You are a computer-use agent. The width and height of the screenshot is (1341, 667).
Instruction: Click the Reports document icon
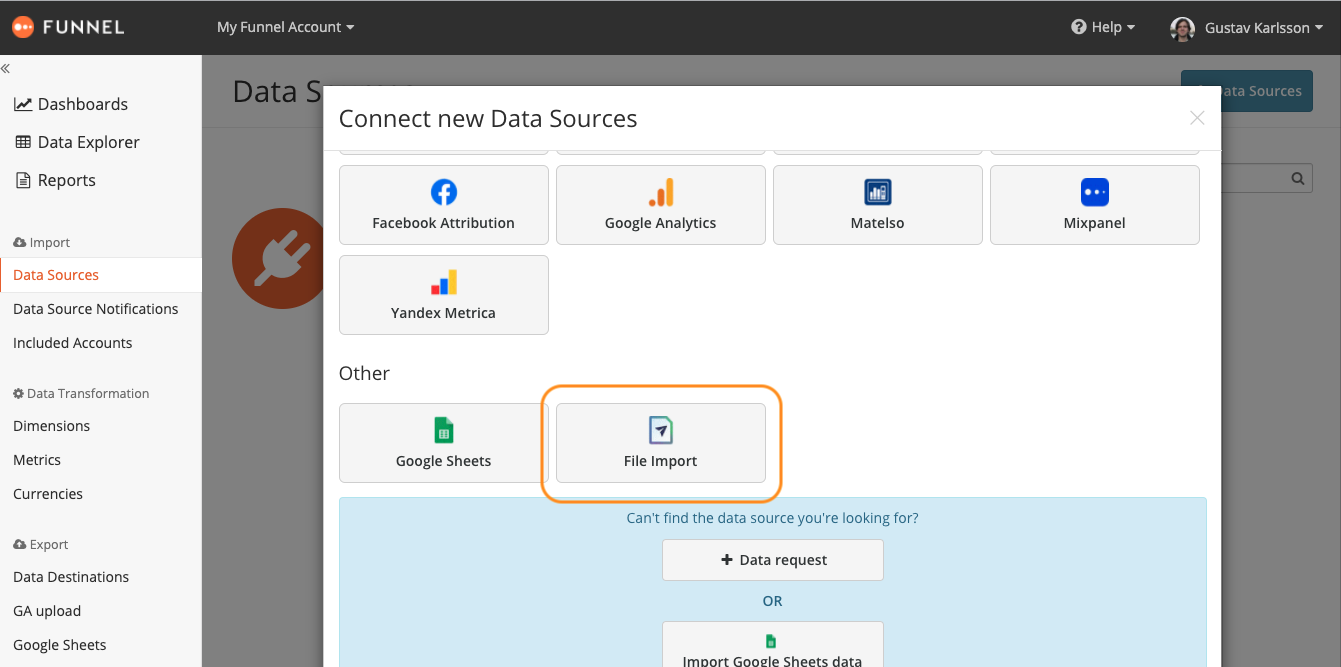23,180
